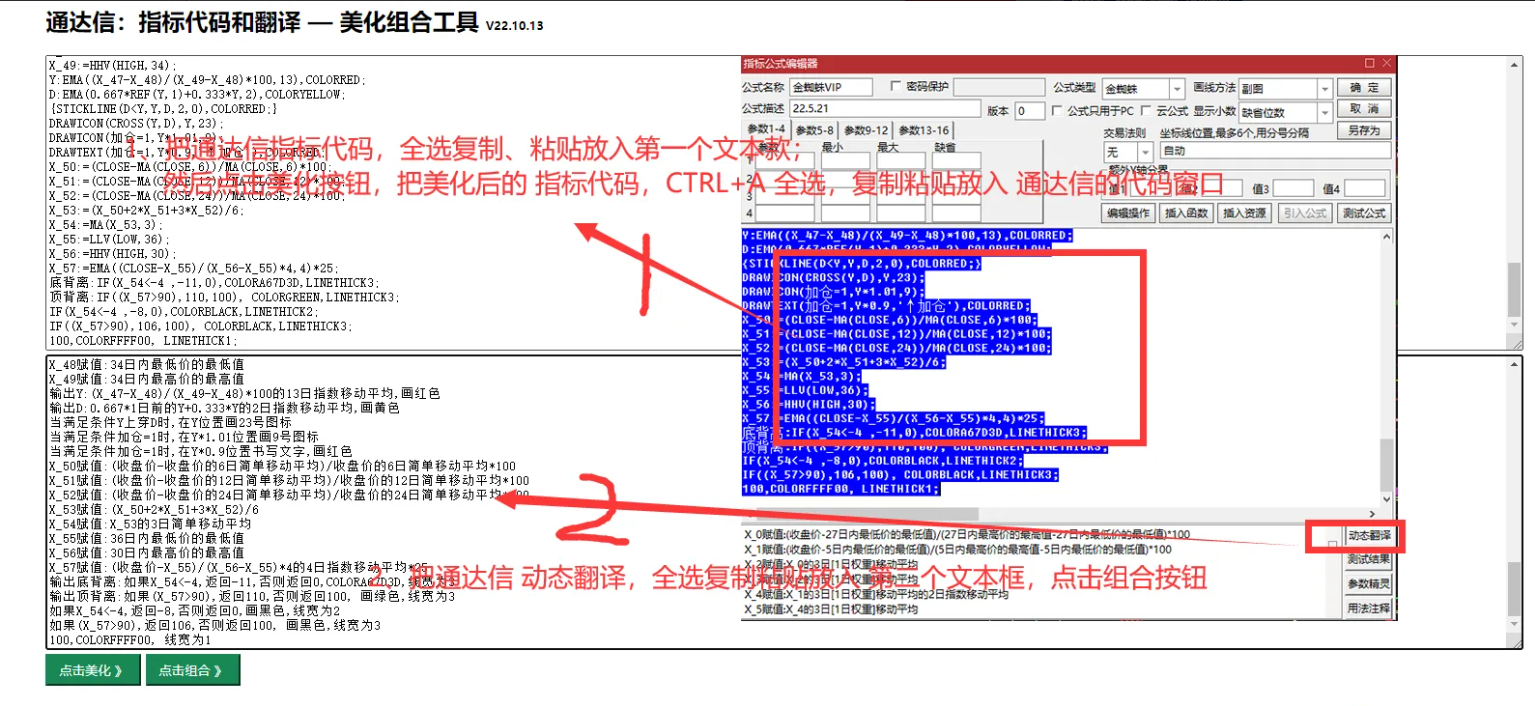Click the 点击美化 green button
1535x706 pixels.
92,671
